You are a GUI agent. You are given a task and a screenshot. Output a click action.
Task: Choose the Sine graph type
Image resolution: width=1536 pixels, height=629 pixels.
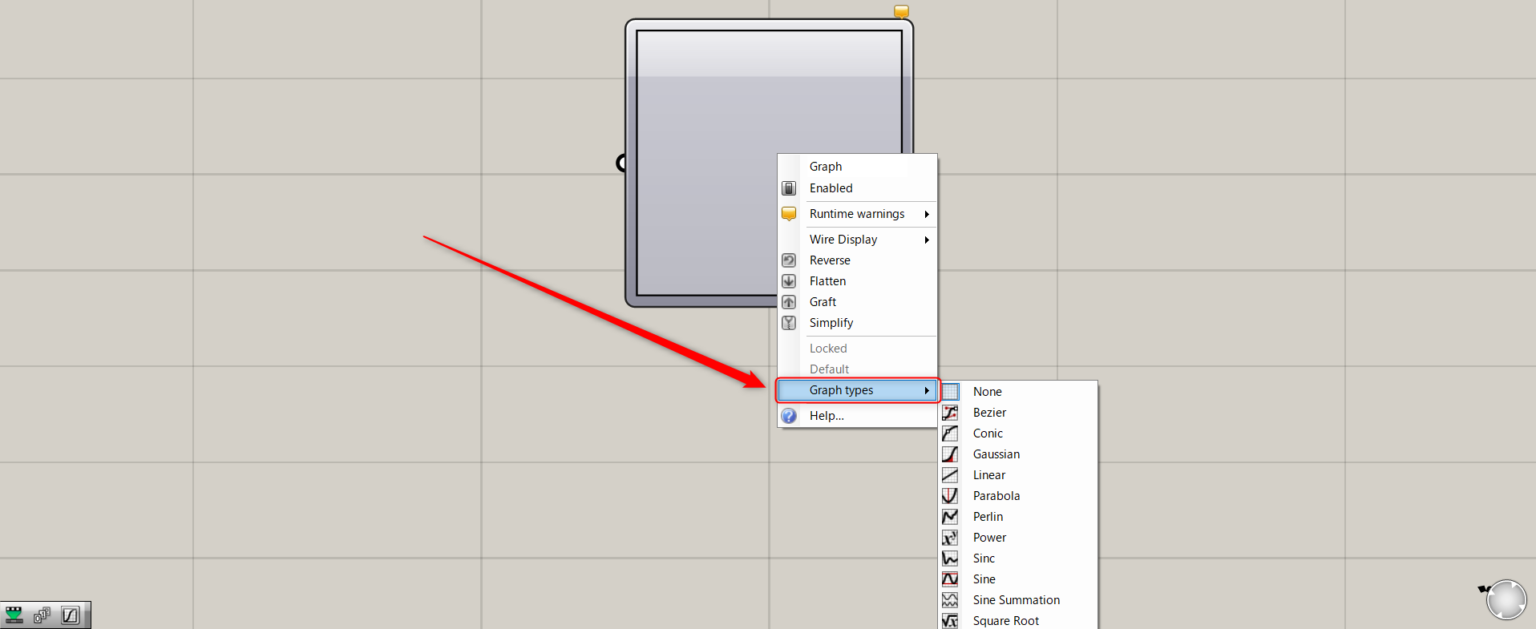[983, 580]
